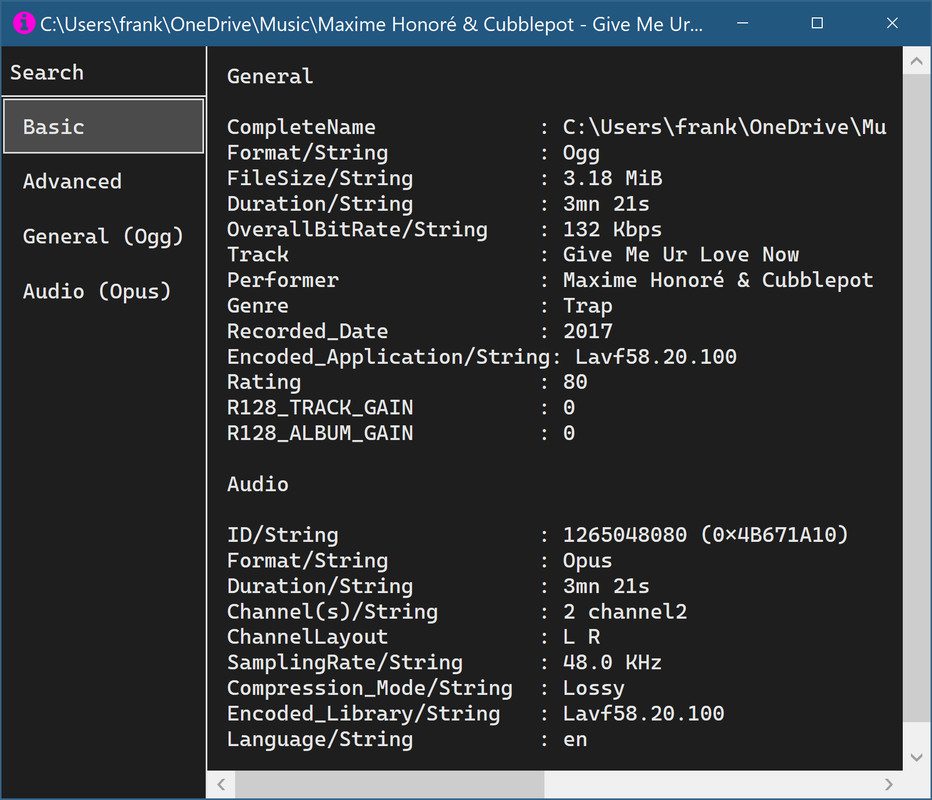
Task: Click the vertical scrollbar down arrow
Action: (x=917, y=757)
